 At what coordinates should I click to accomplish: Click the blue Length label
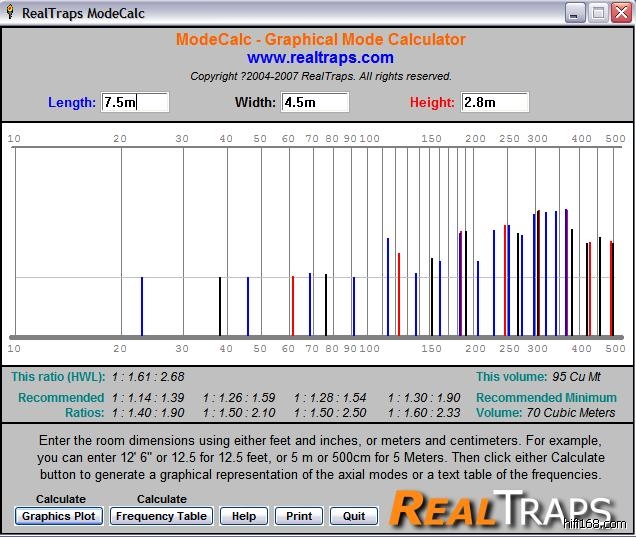(x=72, y=102)
